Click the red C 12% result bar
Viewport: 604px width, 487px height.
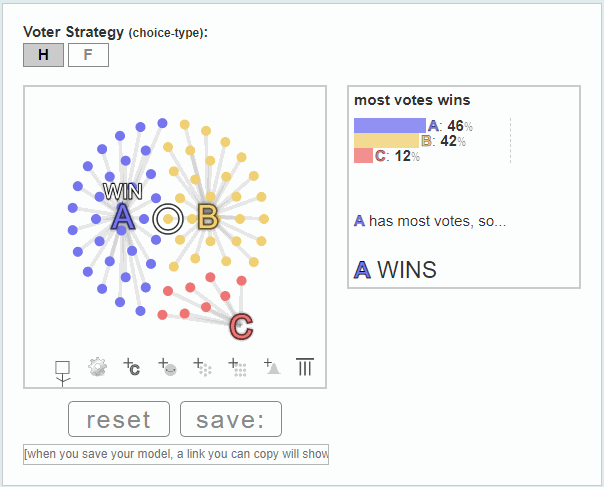coord(363,156)
